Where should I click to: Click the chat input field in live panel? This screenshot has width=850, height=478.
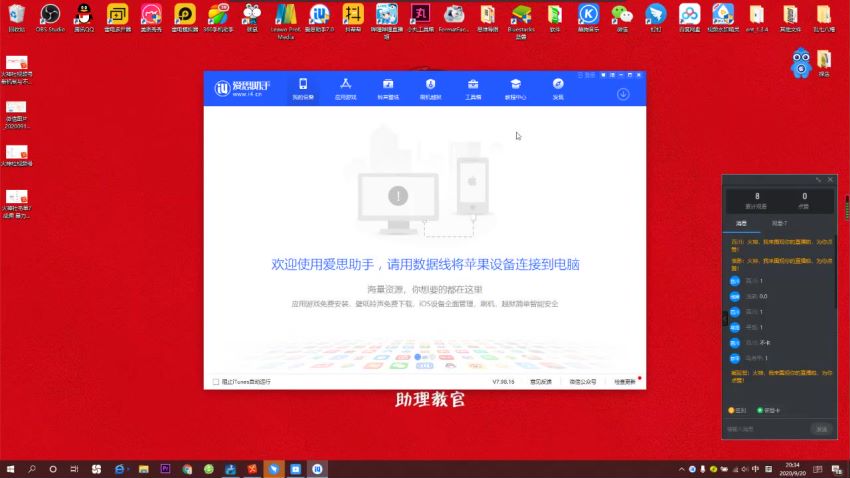tap(767, 429)
